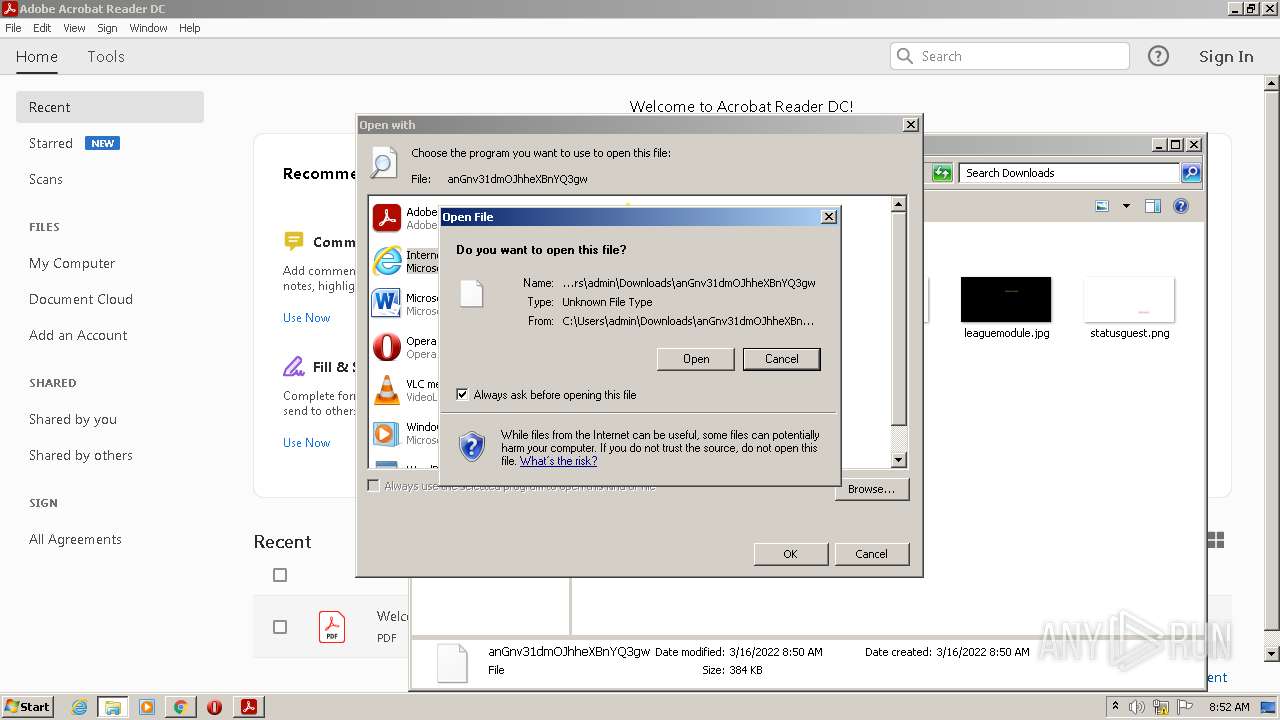Select leaguemodule.jpg thumbnail

(x=1006, y=300)
